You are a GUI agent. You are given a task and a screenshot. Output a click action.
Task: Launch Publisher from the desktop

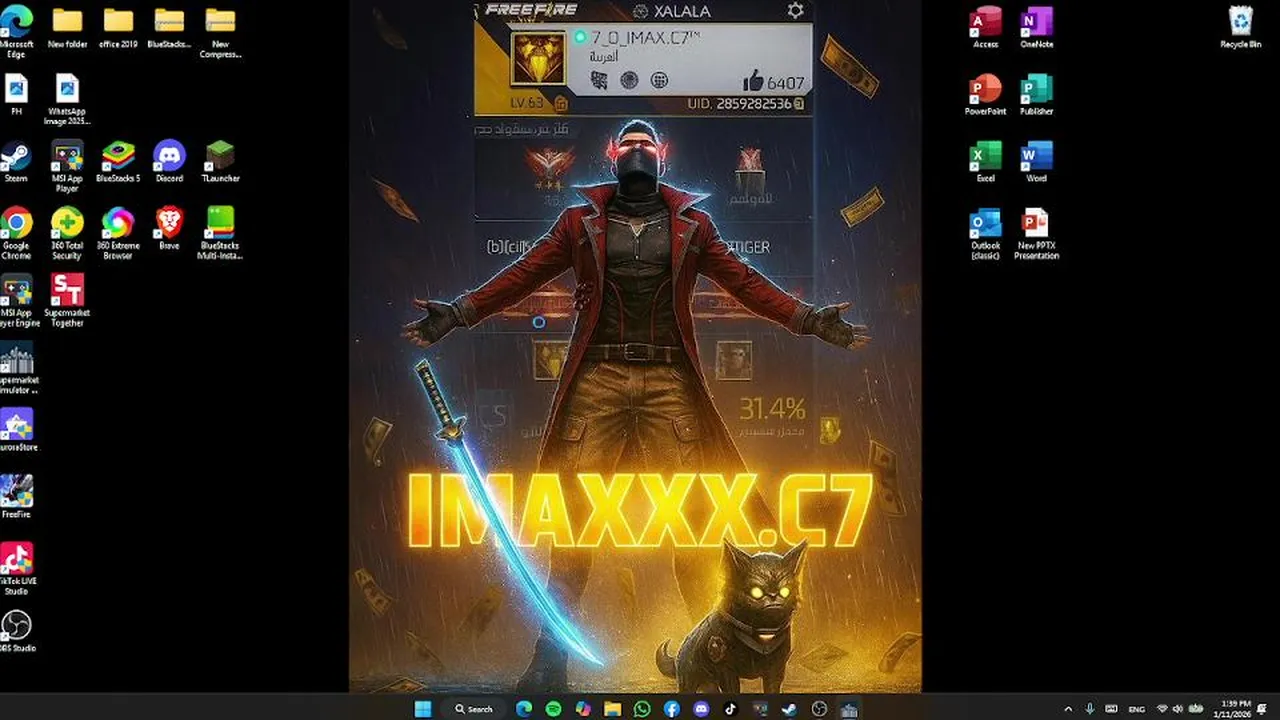[1036, 95]
